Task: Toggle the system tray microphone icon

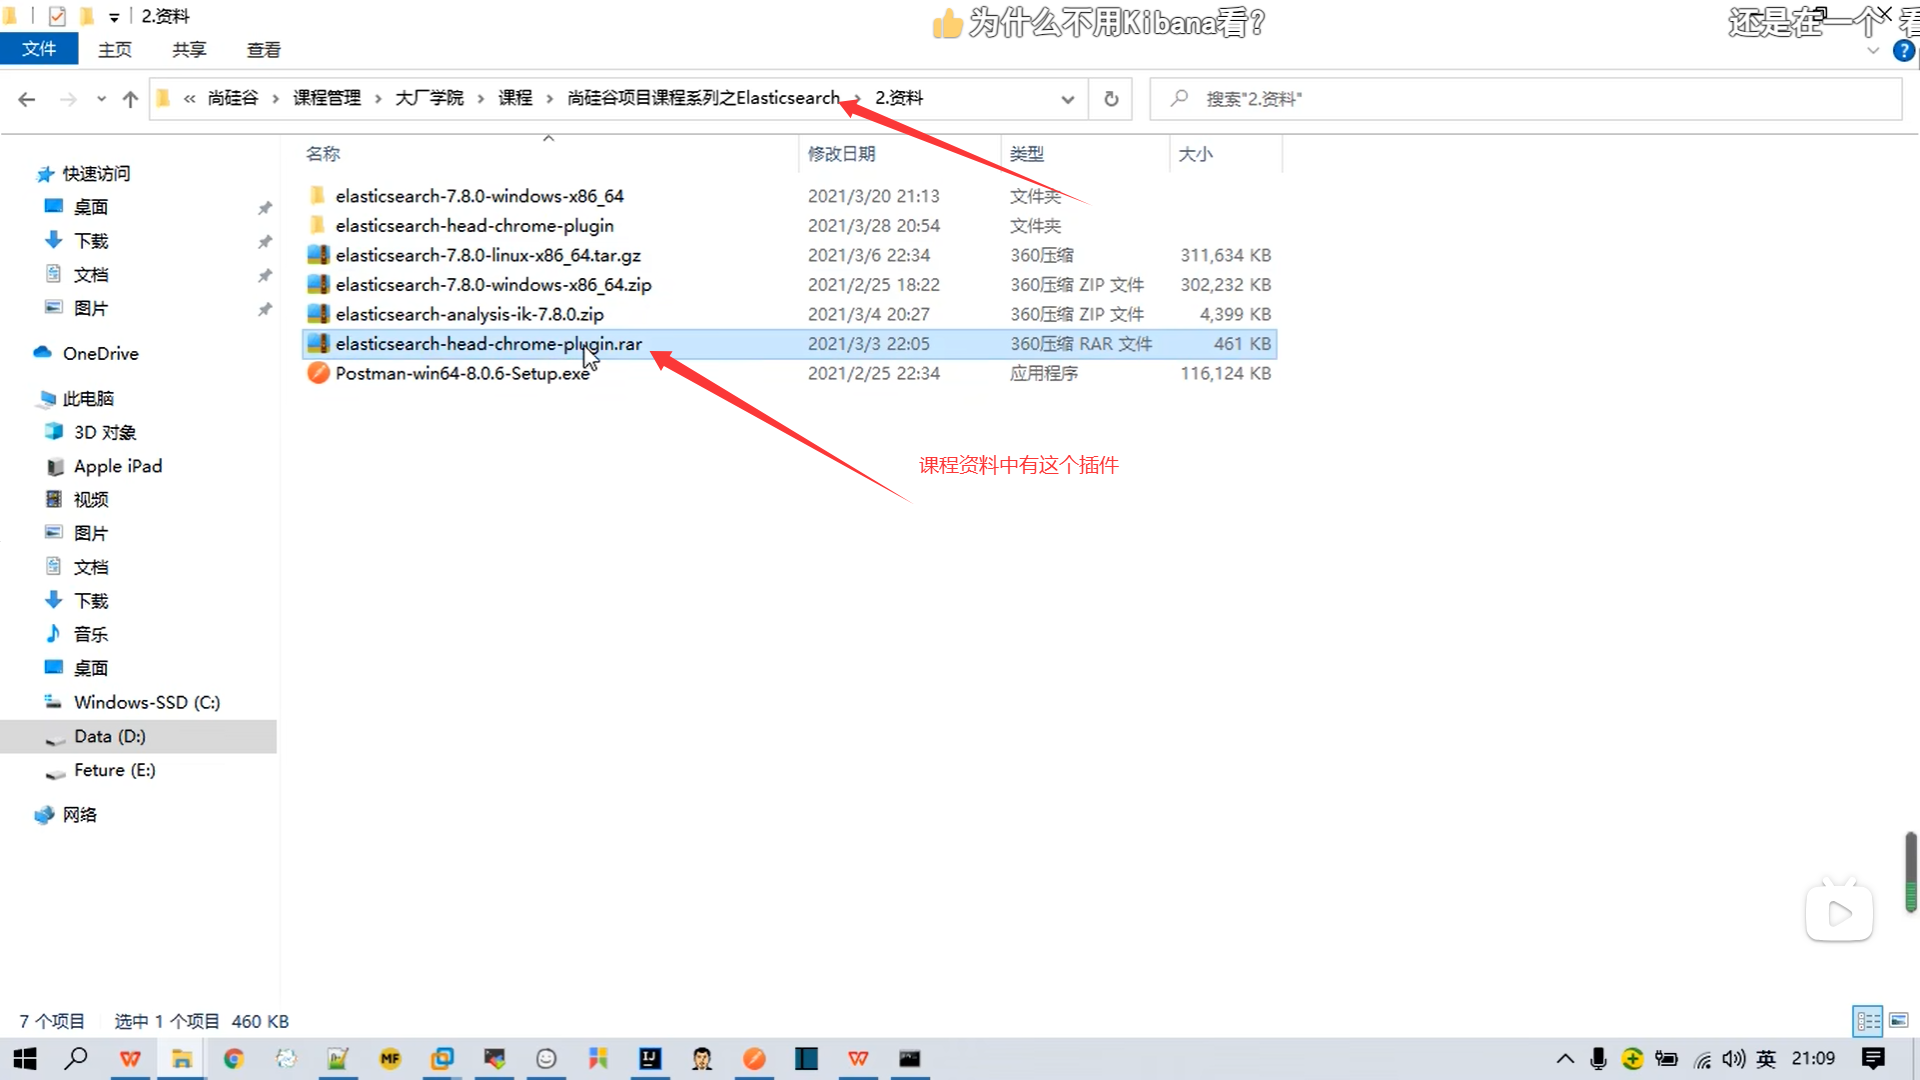Action: click(x=1598, y=1059)
